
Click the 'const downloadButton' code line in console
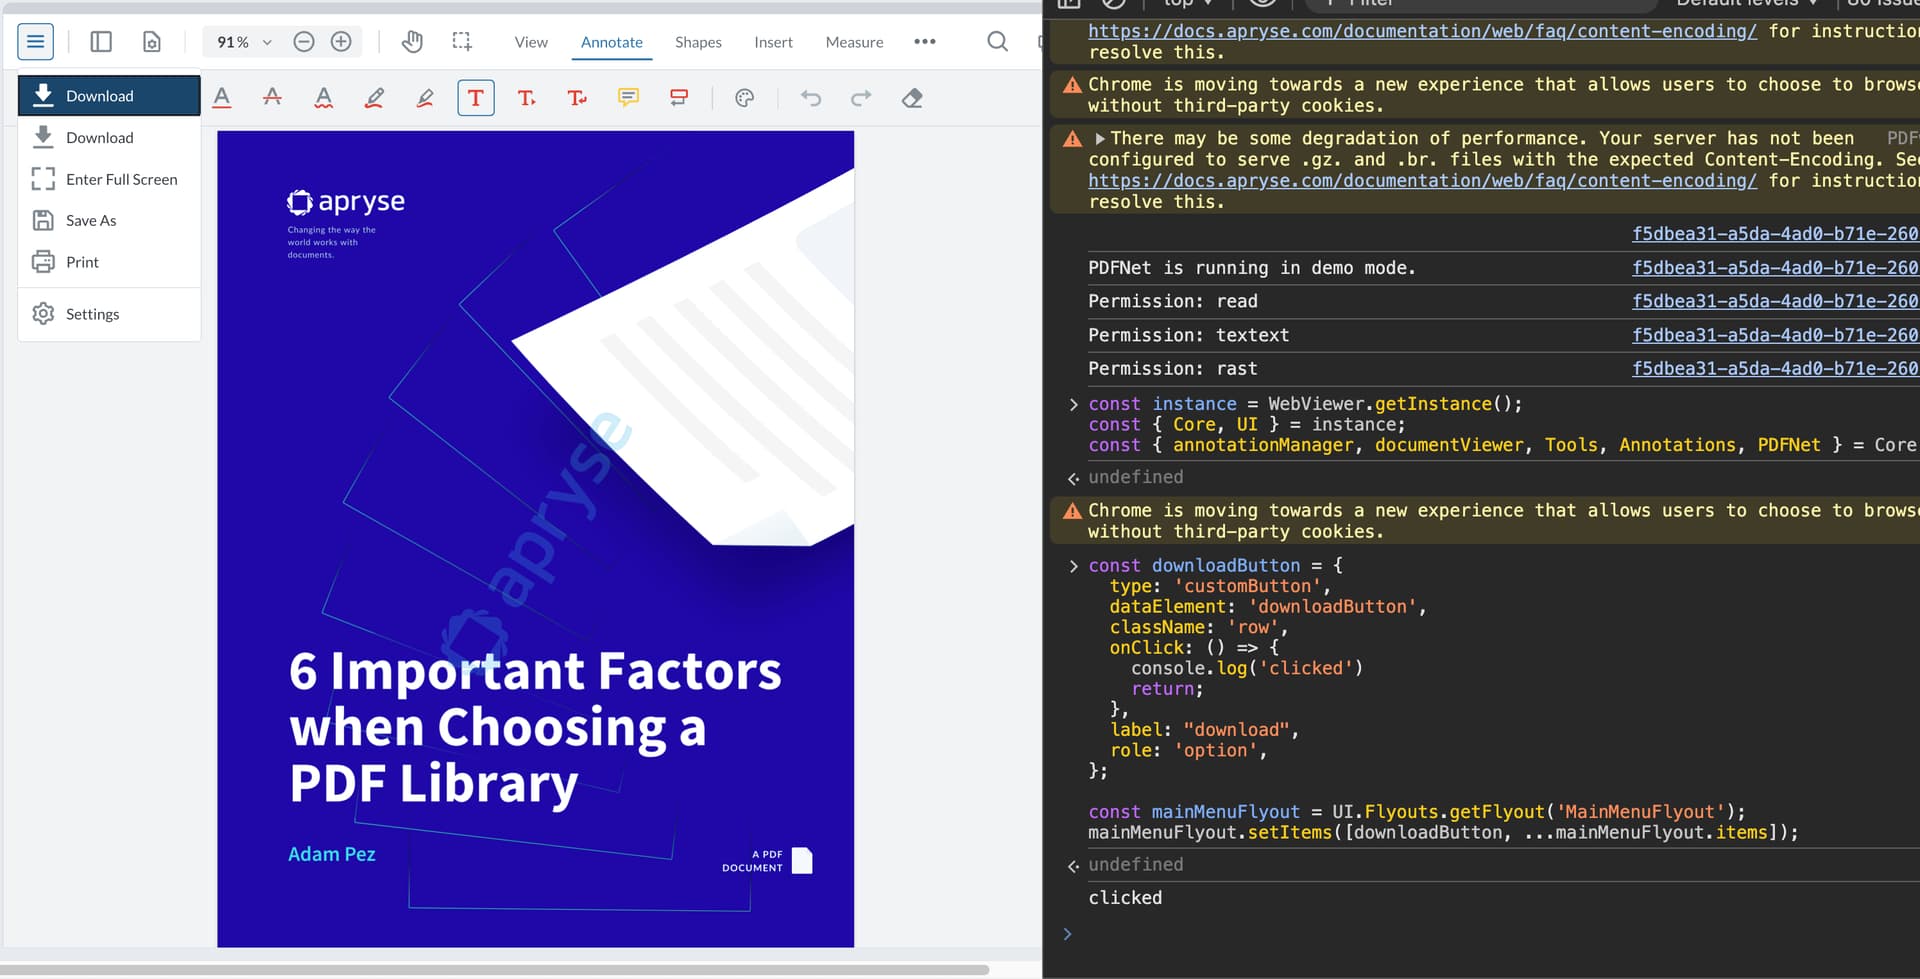pyautogui.click(x=1215, y=566)
